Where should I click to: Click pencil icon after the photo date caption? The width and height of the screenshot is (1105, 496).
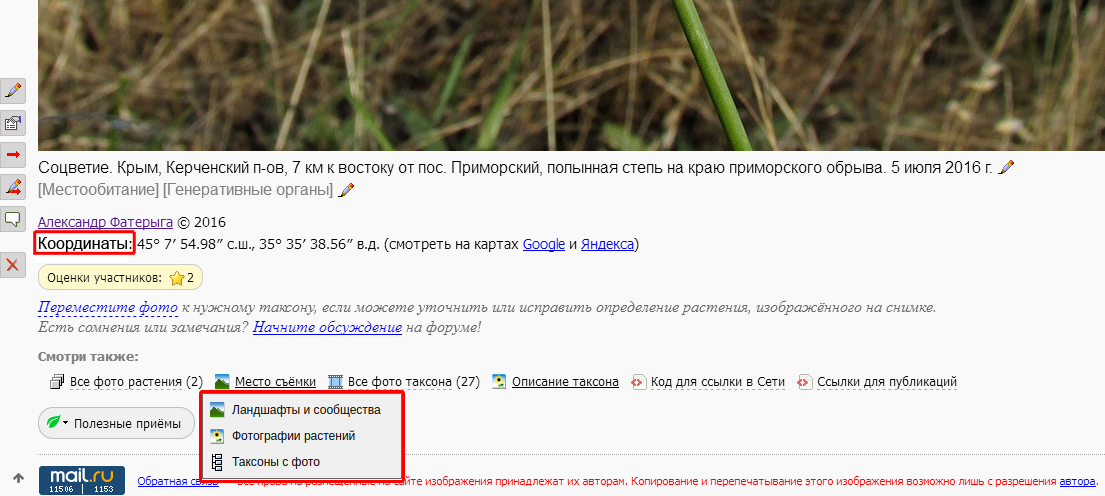1007,167
